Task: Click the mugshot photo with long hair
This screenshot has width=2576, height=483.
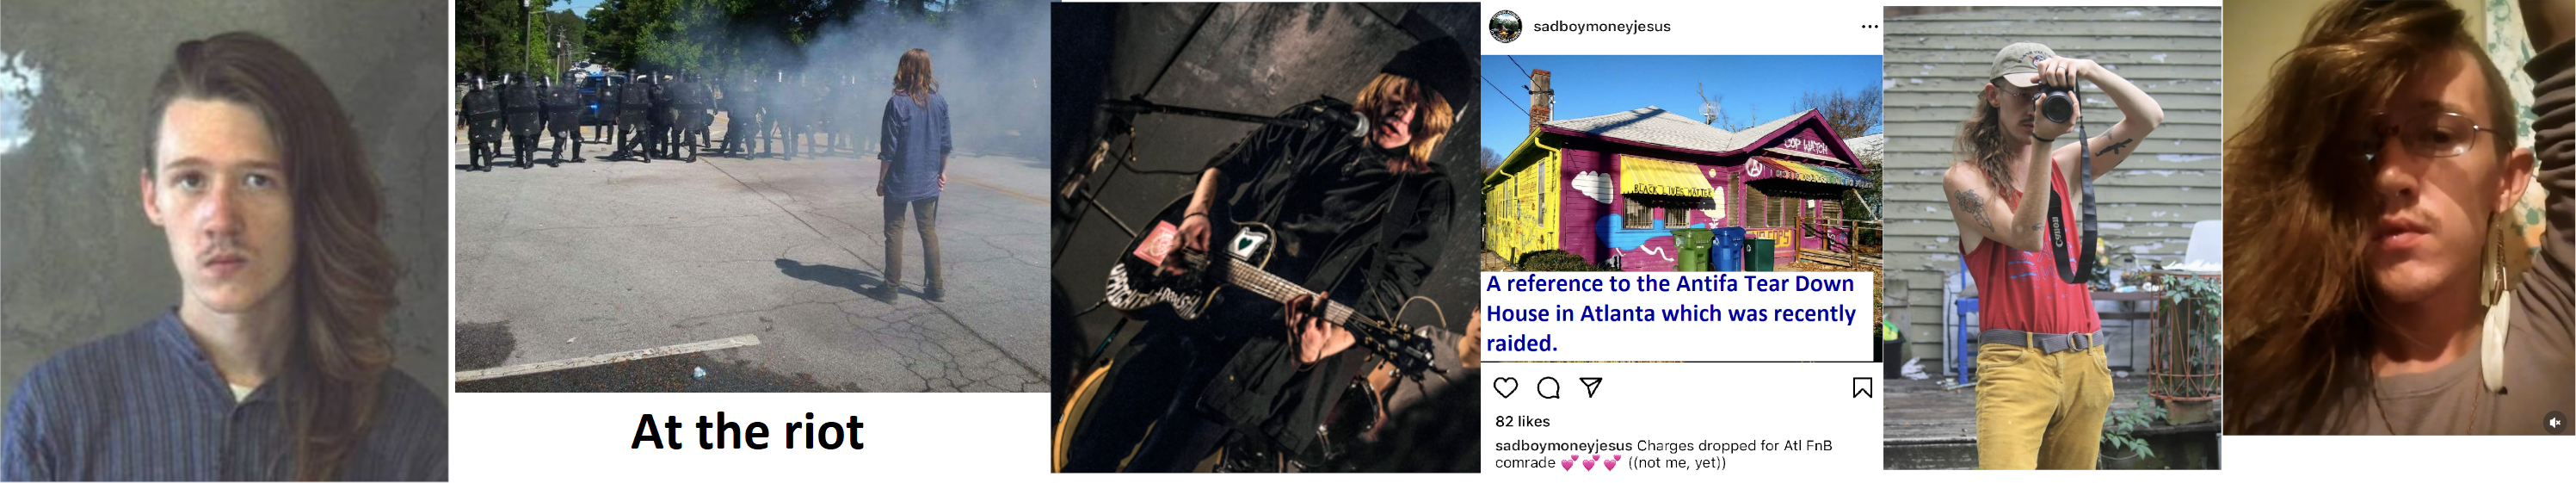Action: [224, 241]
